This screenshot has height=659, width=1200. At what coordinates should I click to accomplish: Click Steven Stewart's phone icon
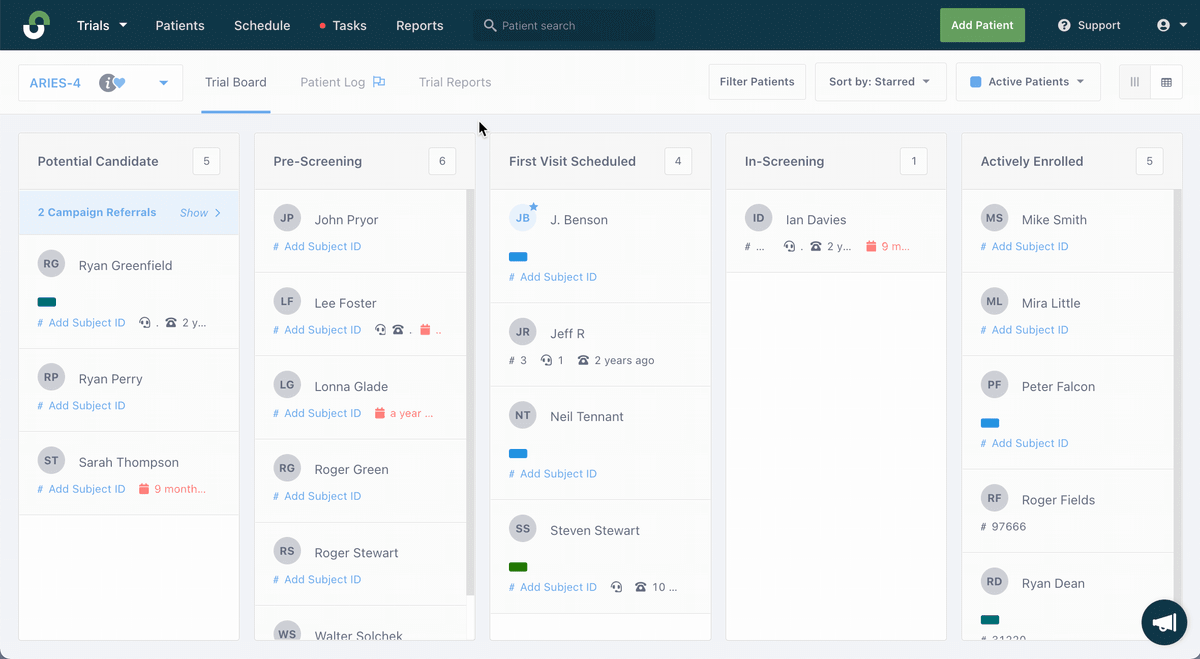[641, 587]
